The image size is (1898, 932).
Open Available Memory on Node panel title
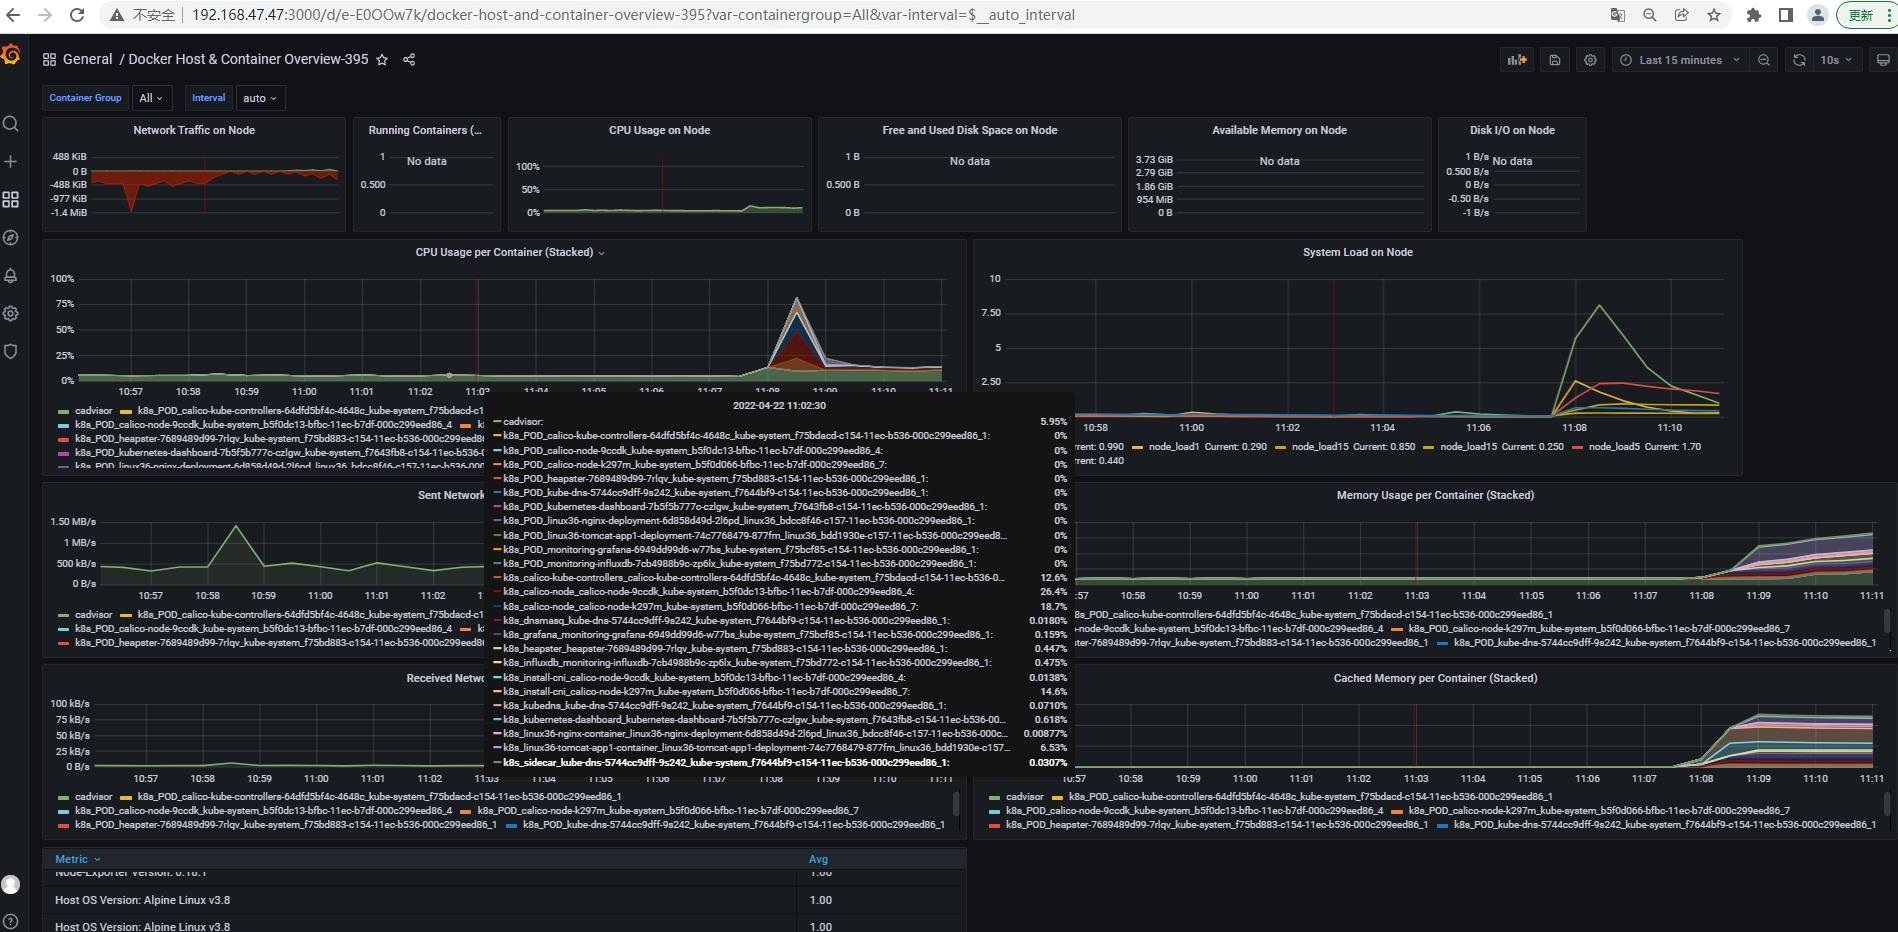1279,131
